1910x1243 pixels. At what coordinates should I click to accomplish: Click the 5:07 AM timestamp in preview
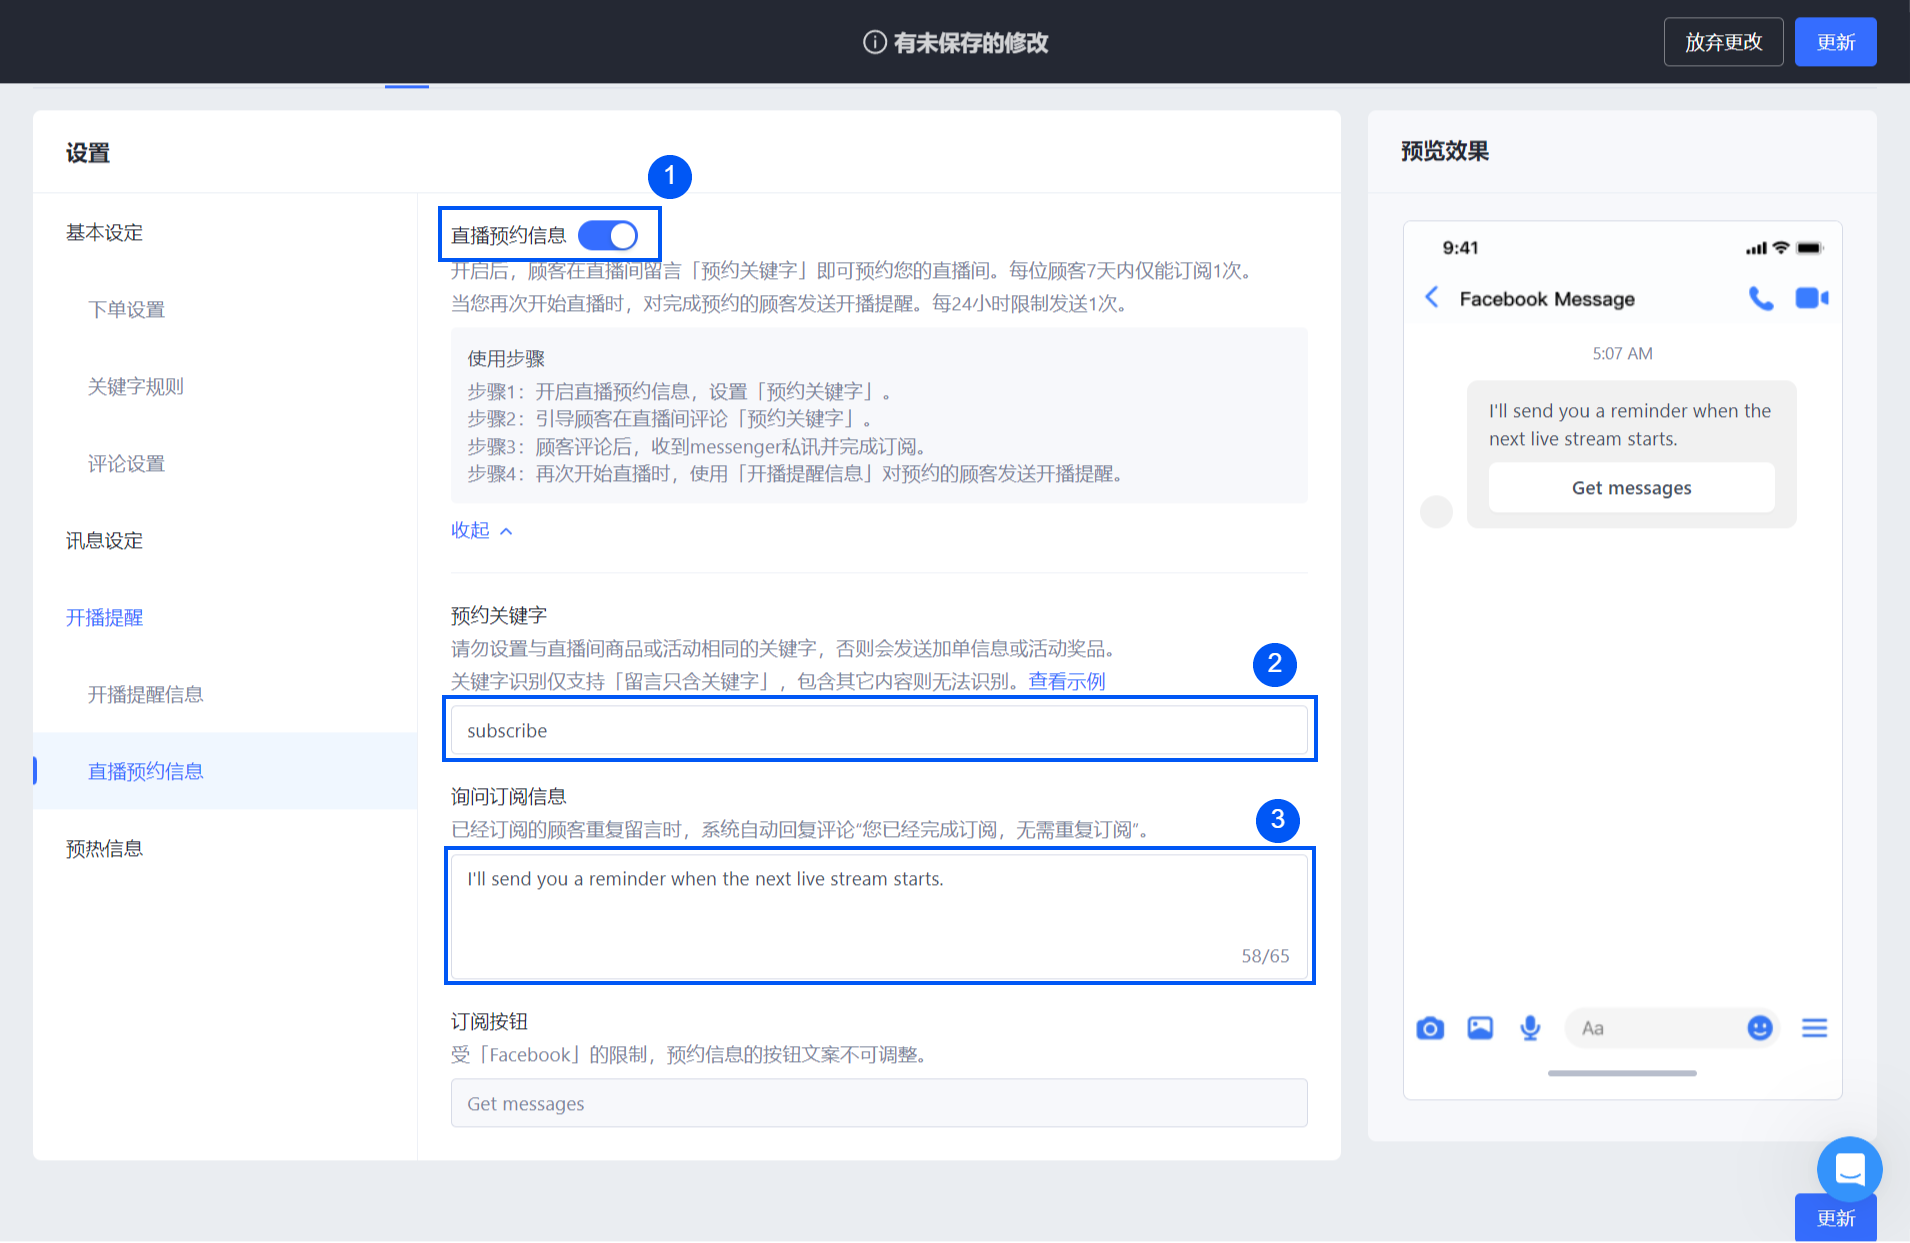coord(1622,354)
